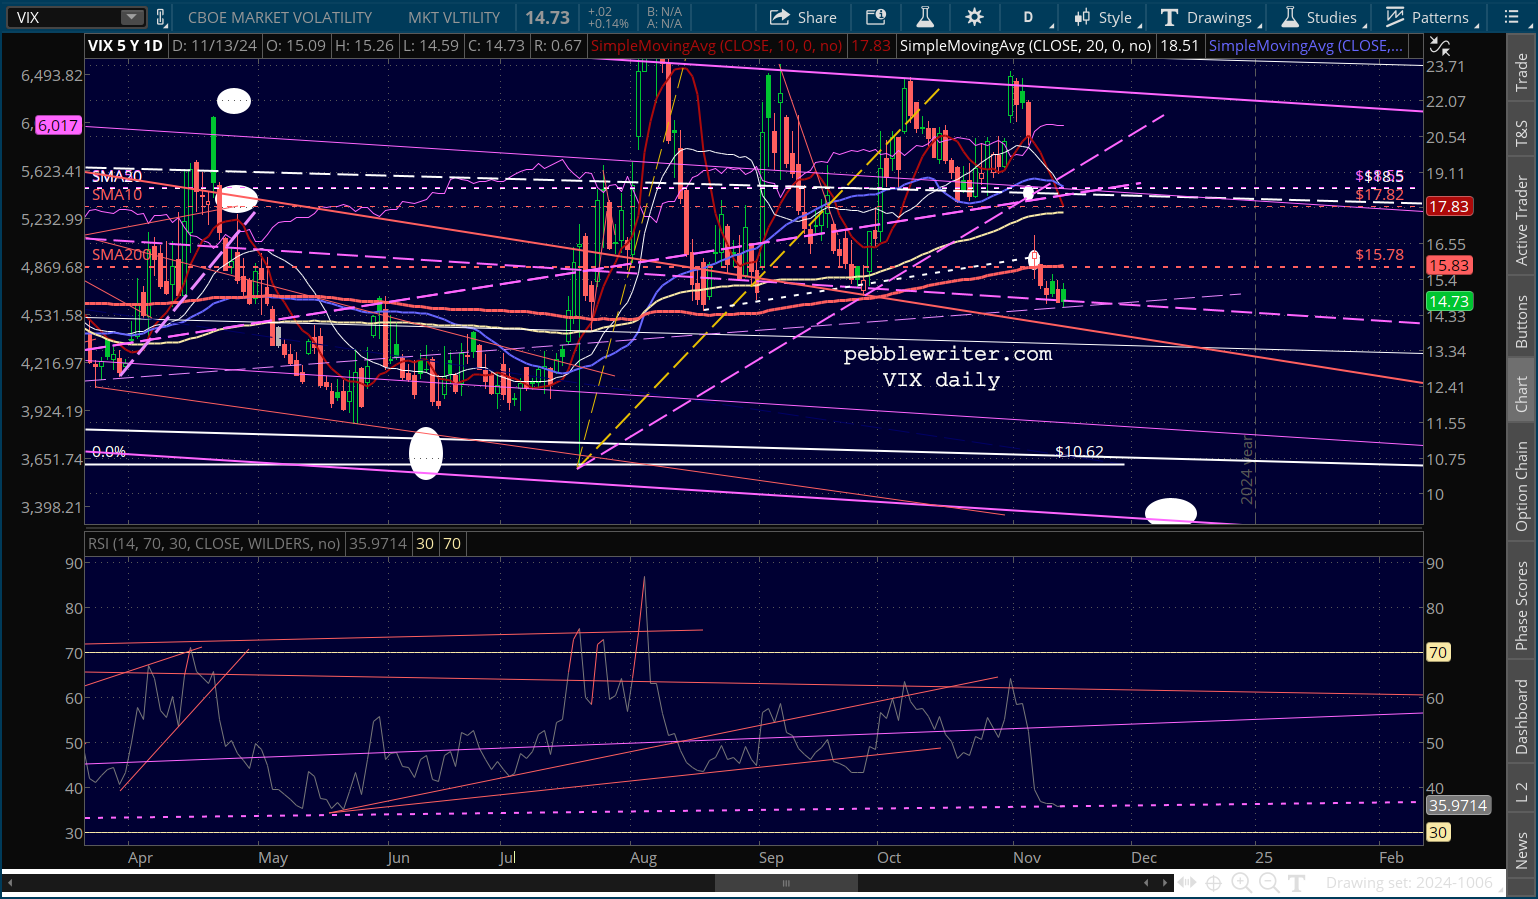Click the zoom in magnifier icon

(1241, 882)
